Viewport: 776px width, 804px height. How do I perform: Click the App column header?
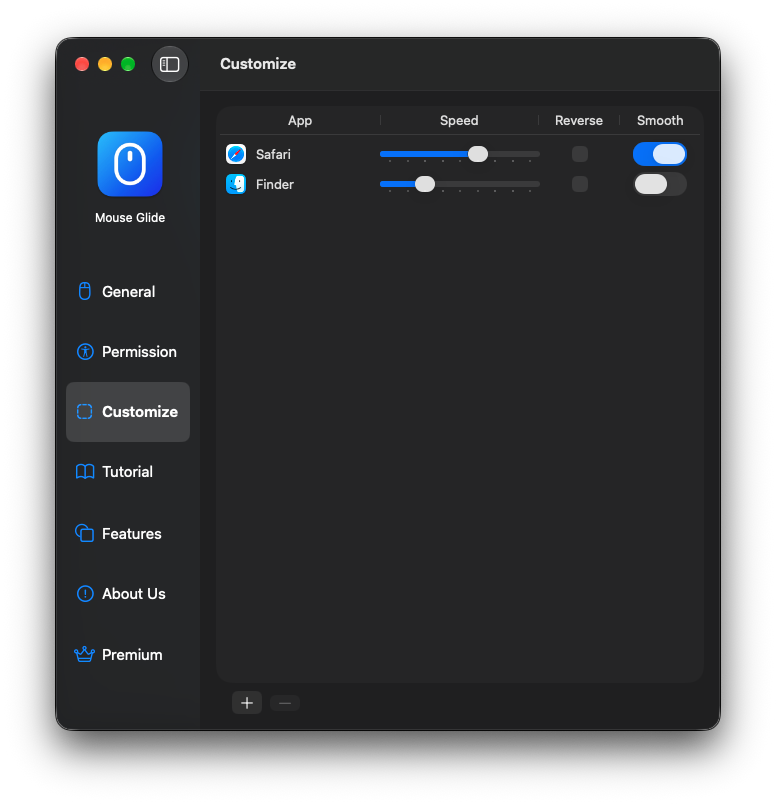300,120
